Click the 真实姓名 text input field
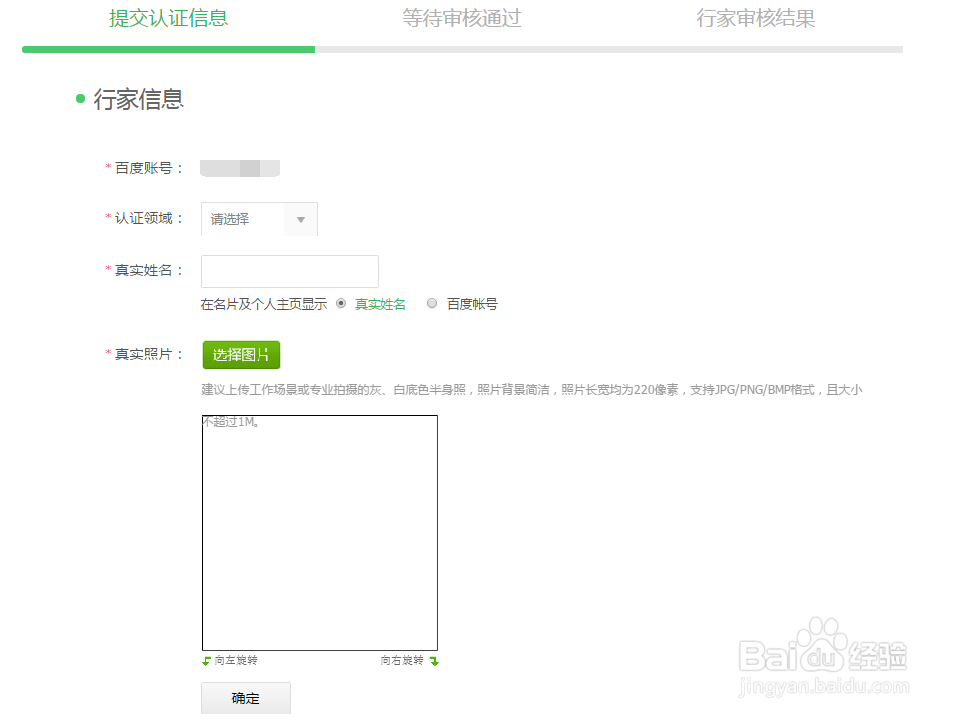 tap(289, 271)
